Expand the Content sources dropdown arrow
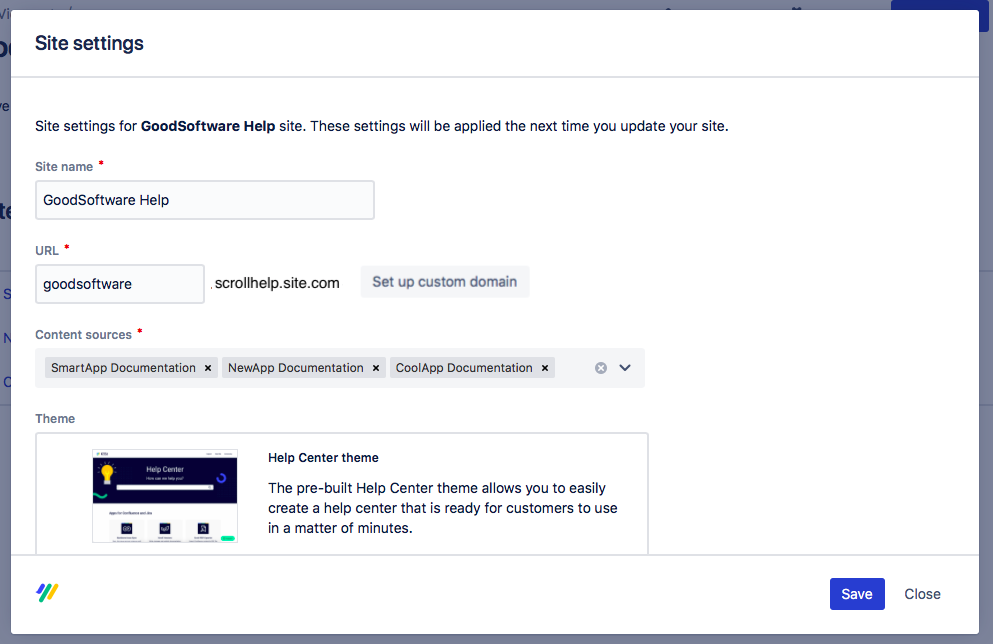This screenshot has height=644, width=993. point(625,368)
